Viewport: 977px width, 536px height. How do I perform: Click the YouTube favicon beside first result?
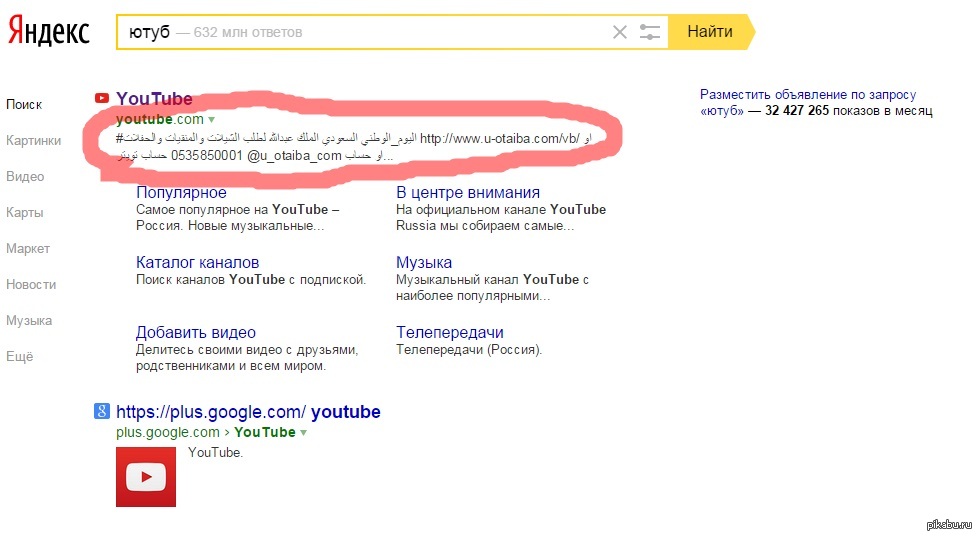click(x=101, y=98)
